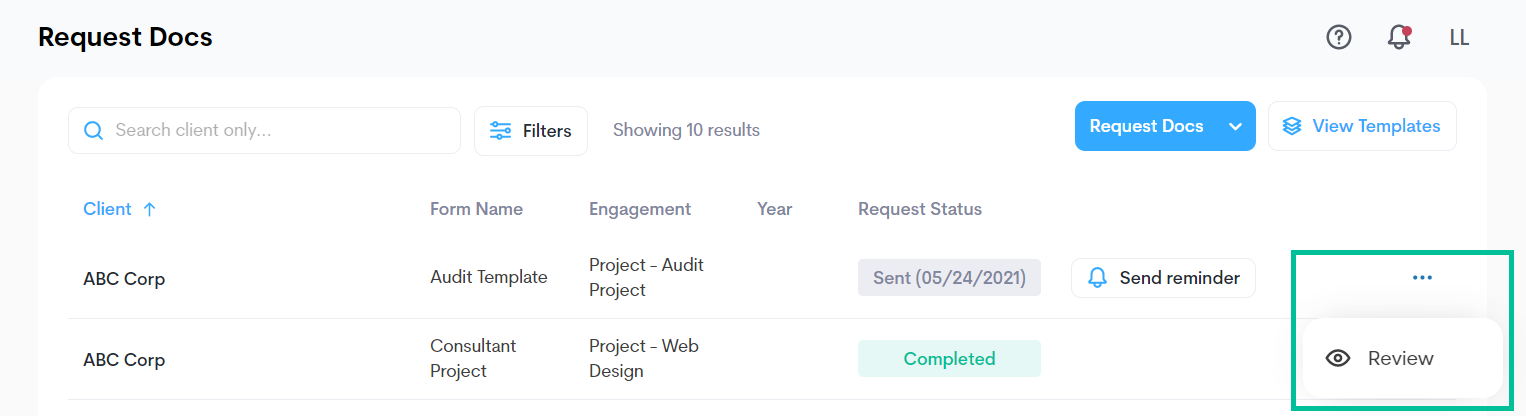This screenshot has height=416, width=1526.
Task: Open notifications bell icon
Action: point(1399,38)
